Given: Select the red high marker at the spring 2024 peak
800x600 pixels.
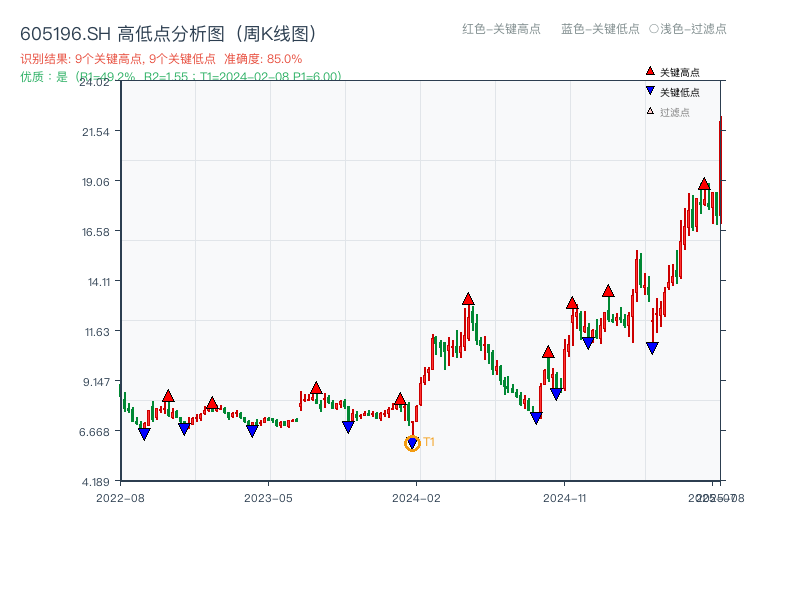Looking at the screenshot, I should pos(468,299).
